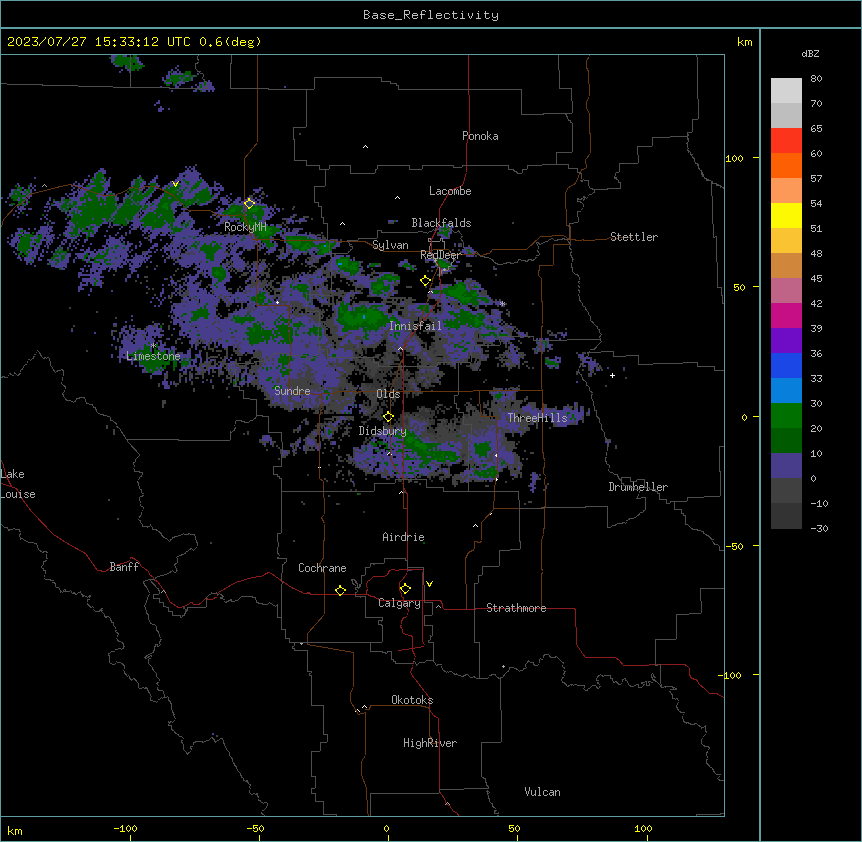
Task: Click the Sylvan city label
Action: click(390, 245)
